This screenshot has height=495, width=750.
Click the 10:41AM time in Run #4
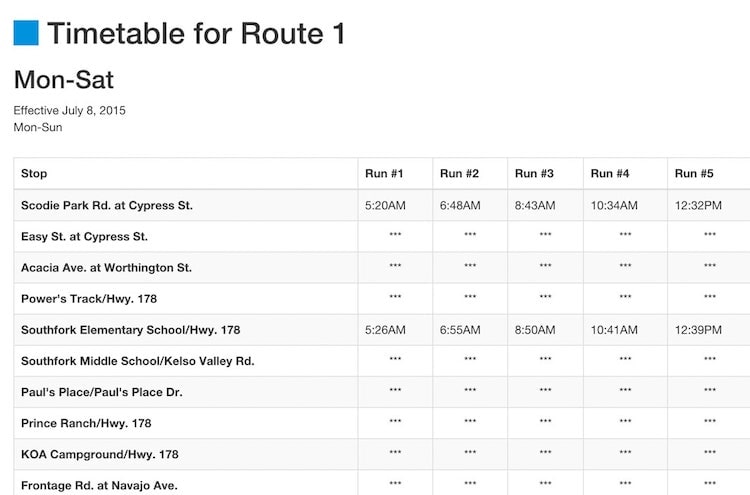point(612,330)
